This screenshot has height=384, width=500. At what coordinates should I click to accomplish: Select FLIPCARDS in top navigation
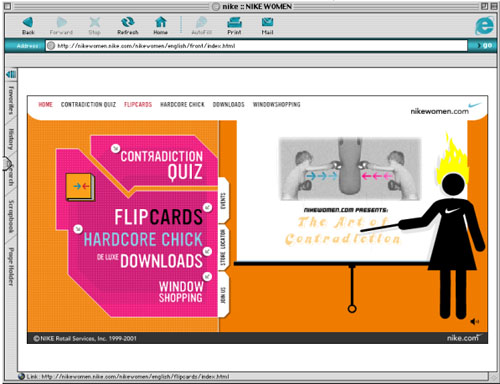[x=138, y=104]
